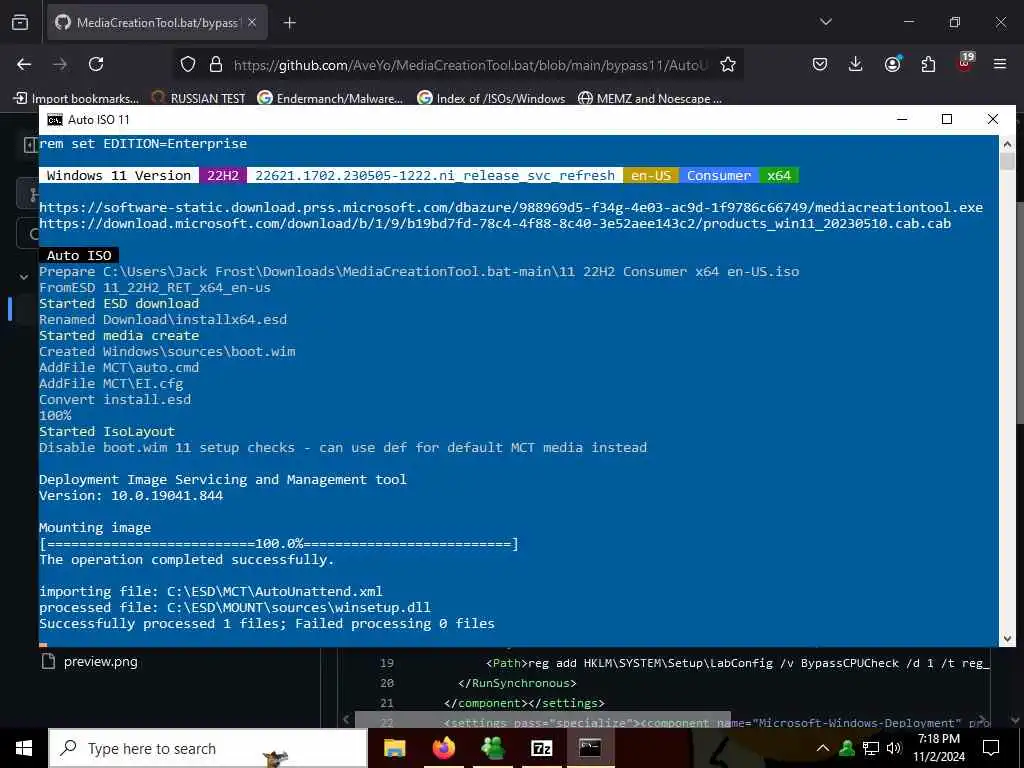The height and width of the screenshot is (768, 1024).
Task: Switch to the command prompt taskbar icon
Action: 590,748
